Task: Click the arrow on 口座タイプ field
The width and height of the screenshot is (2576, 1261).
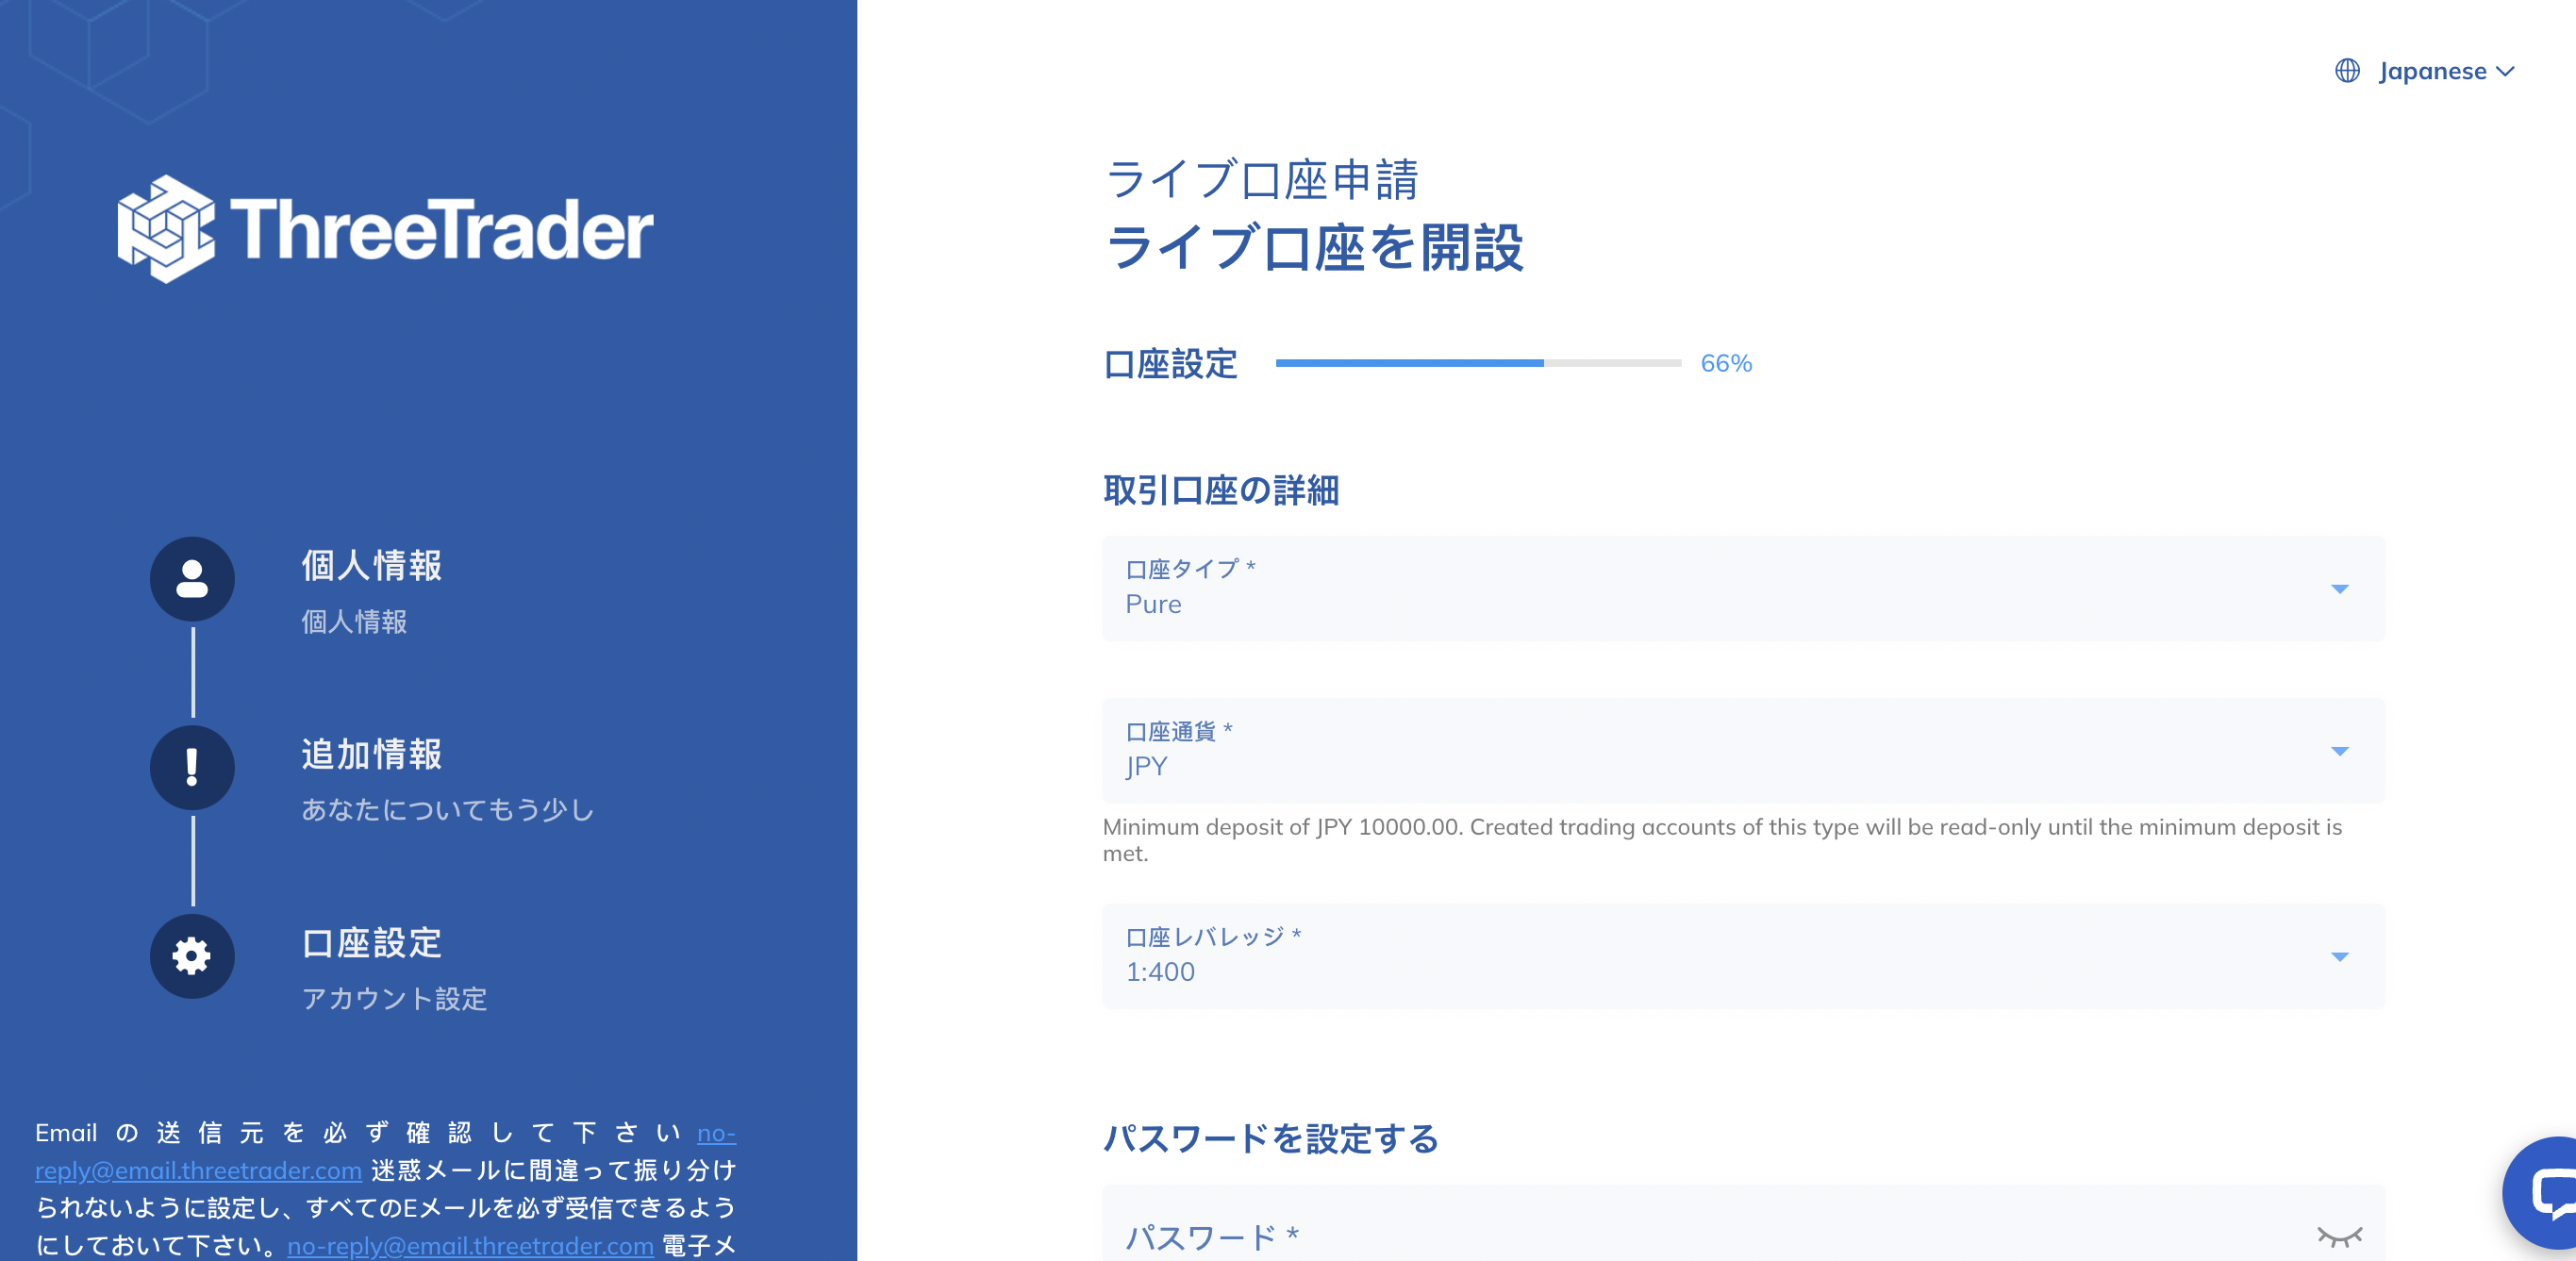Action: tap(2340, 589)
